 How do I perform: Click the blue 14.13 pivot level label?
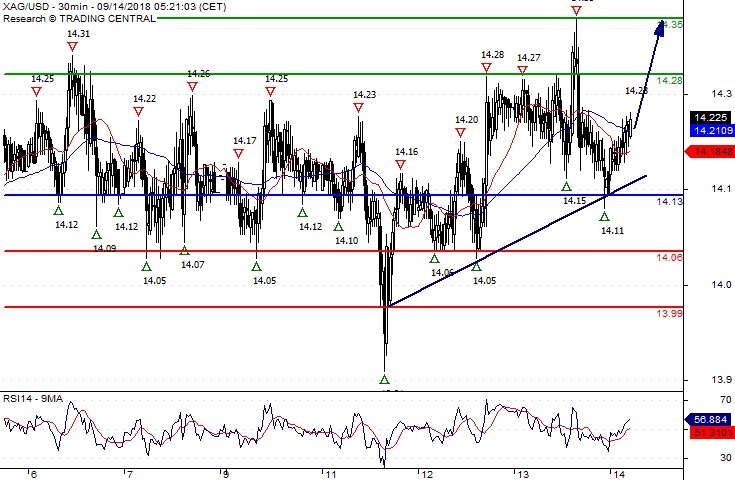point(669,202)
